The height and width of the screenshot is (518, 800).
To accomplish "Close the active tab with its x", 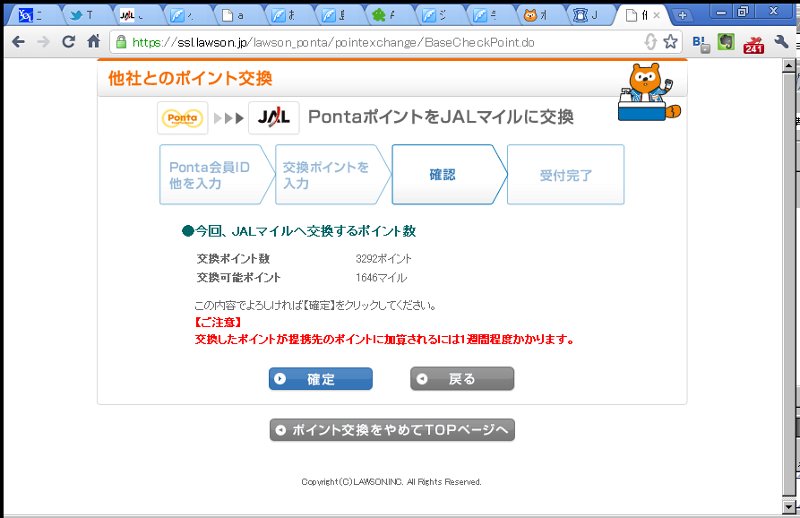I will (x=656, y=15).
